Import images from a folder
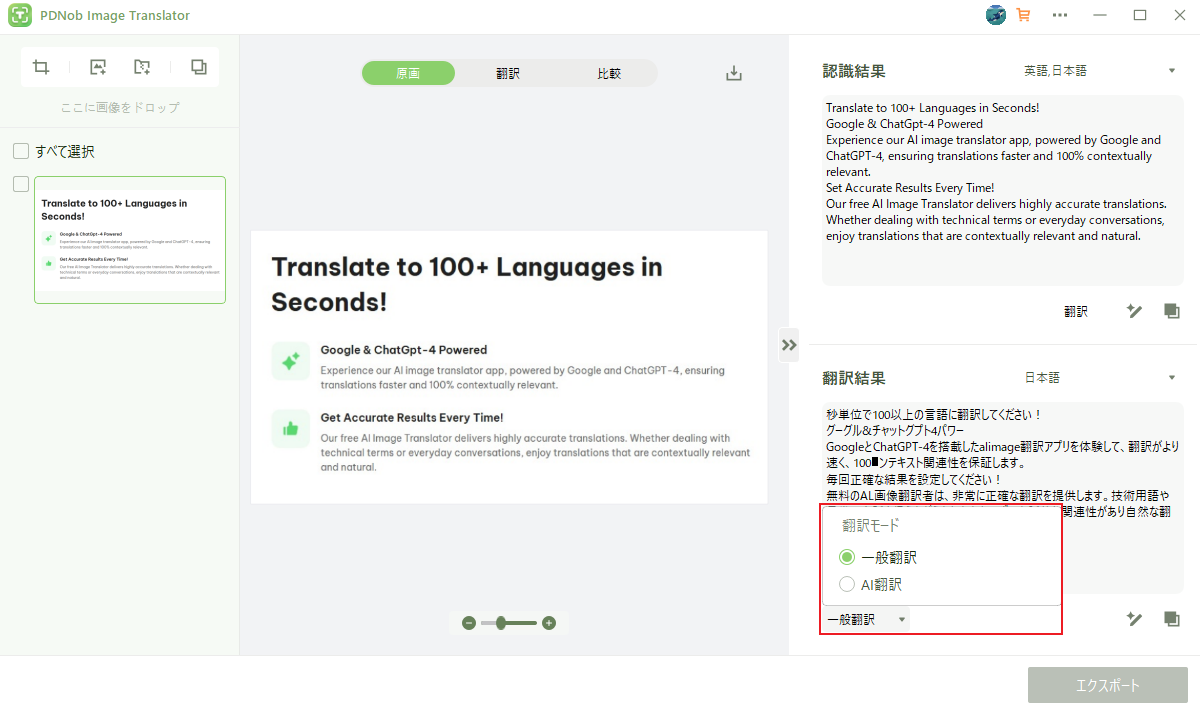The height and width of the screenshot is (715, 1200). (142, 66)
